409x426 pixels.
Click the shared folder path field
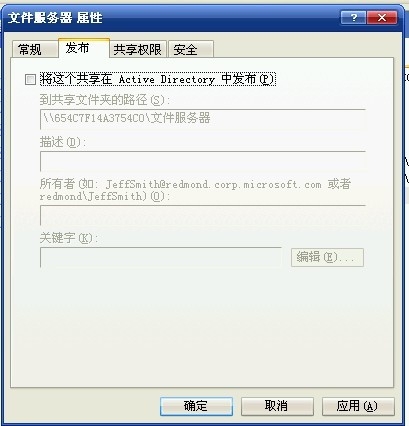click(203, 119)
